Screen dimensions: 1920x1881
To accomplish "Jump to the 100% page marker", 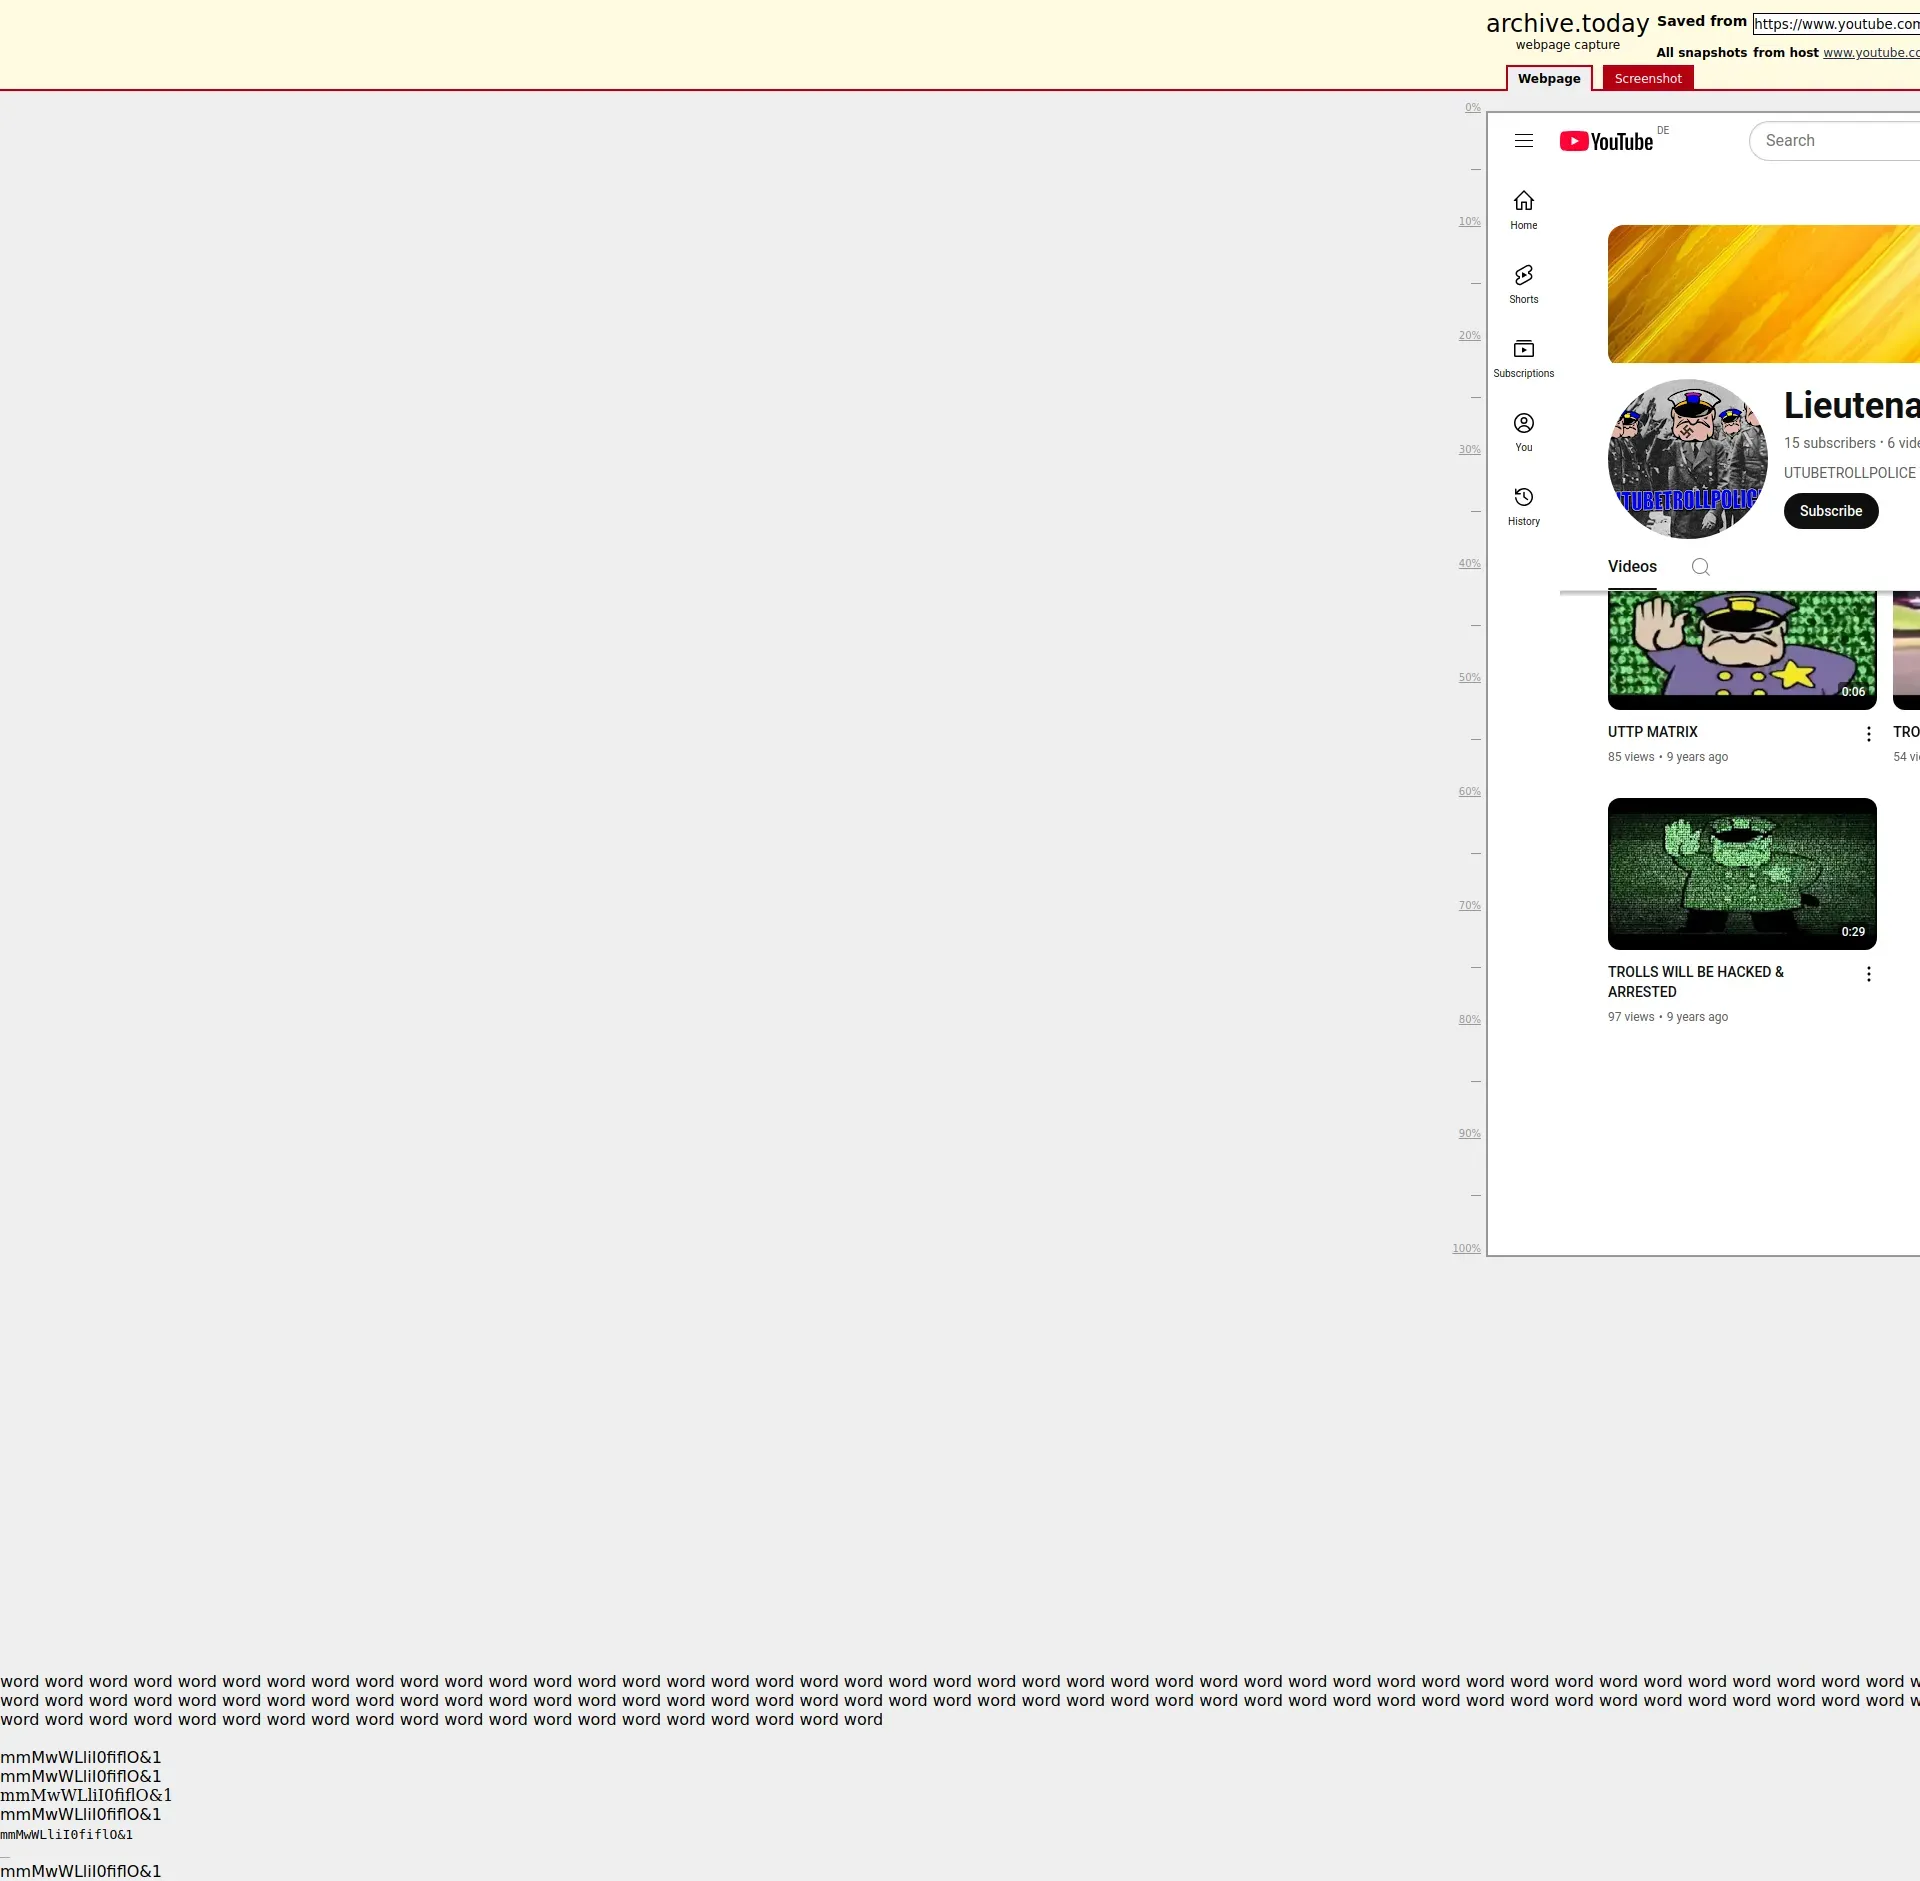I will 1466,1248.
